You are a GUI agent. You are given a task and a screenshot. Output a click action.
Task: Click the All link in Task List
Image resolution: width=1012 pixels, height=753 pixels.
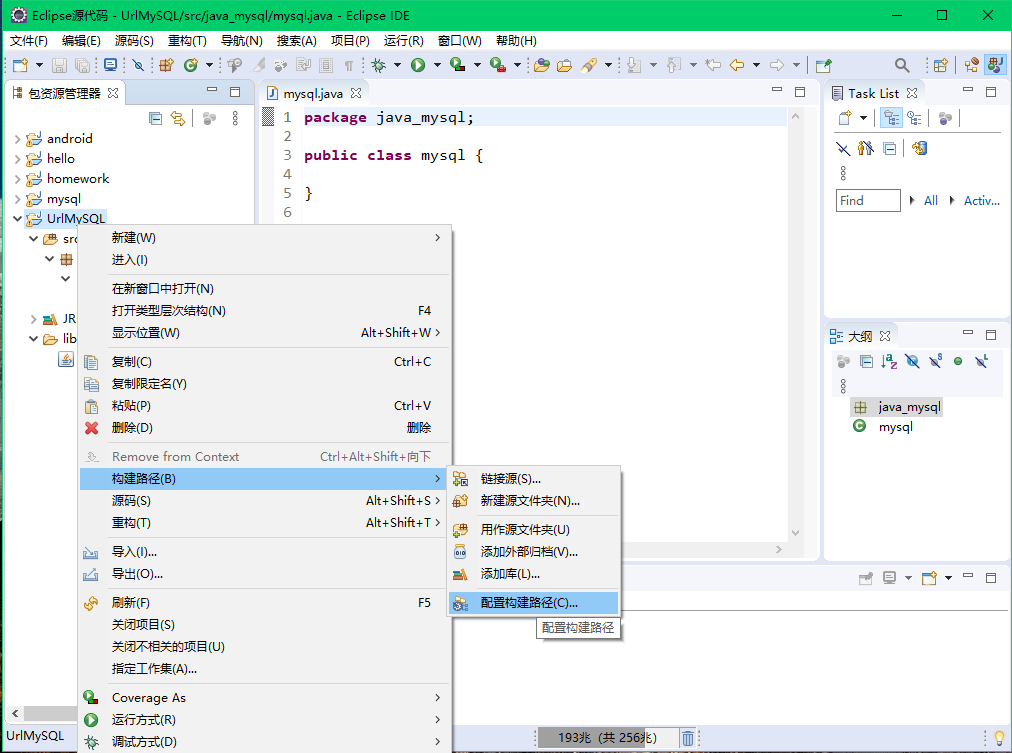pyautogui.click(x=930, y=200)
